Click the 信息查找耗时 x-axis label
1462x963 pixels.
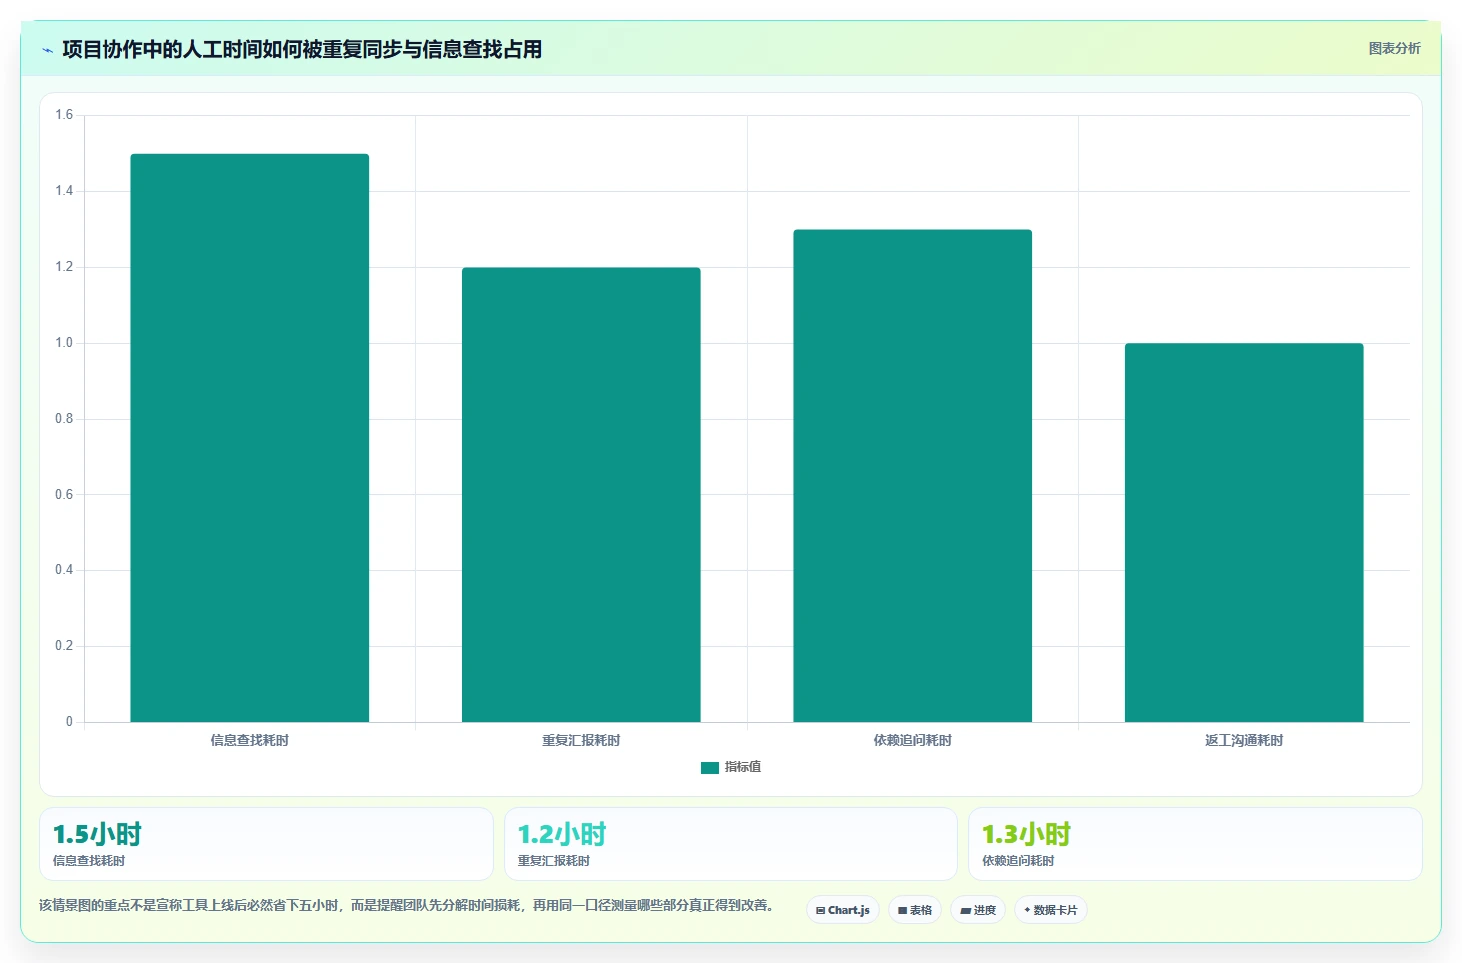click(250, 741)
